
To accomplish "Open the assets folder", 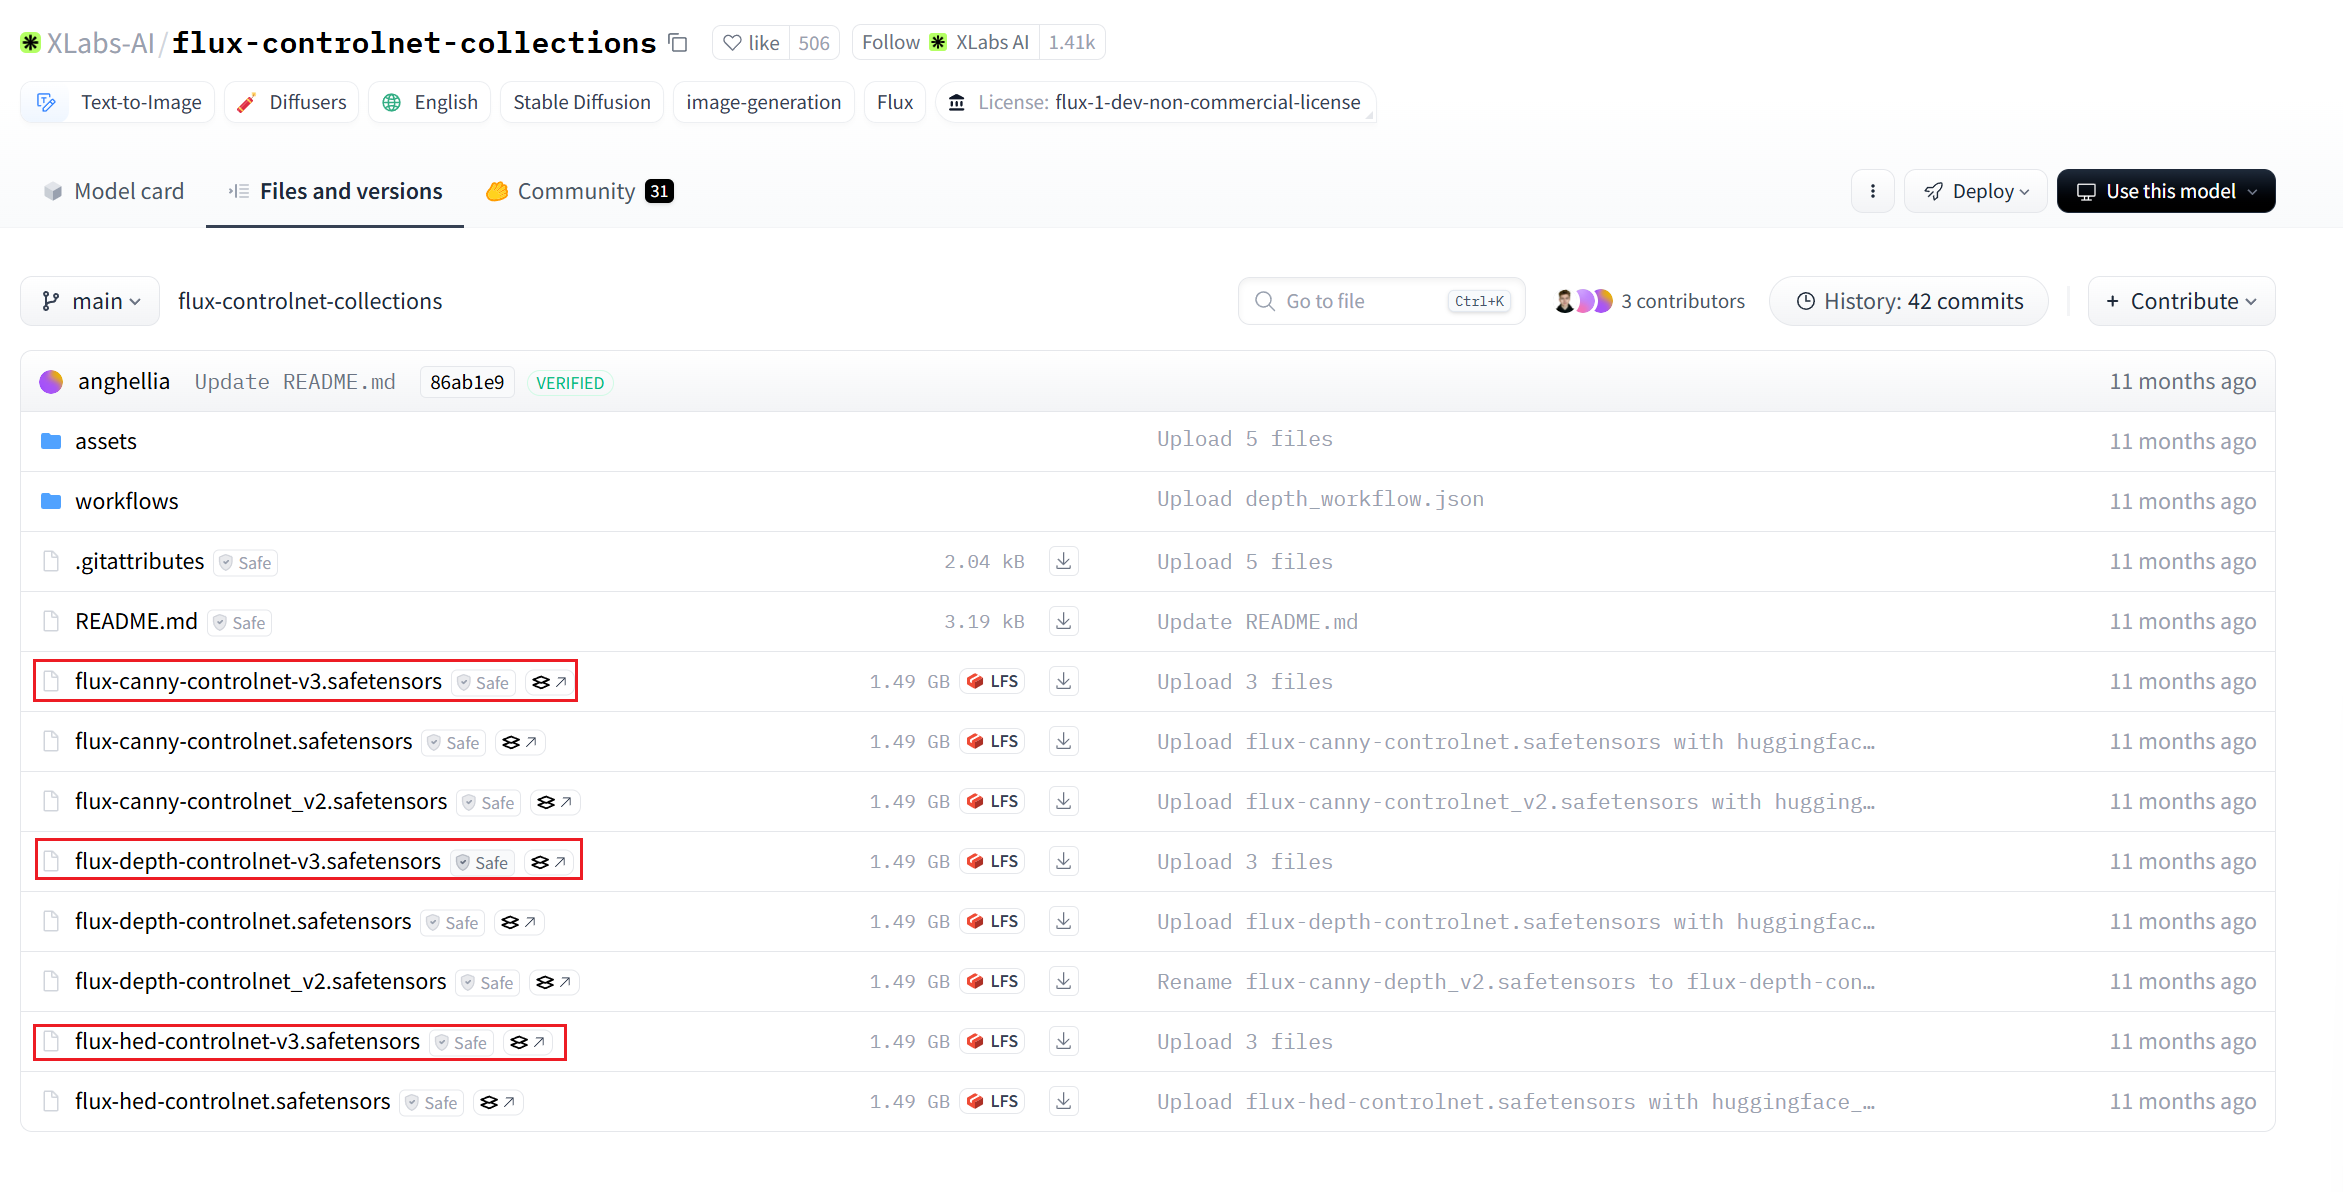I will coord(106,441).
